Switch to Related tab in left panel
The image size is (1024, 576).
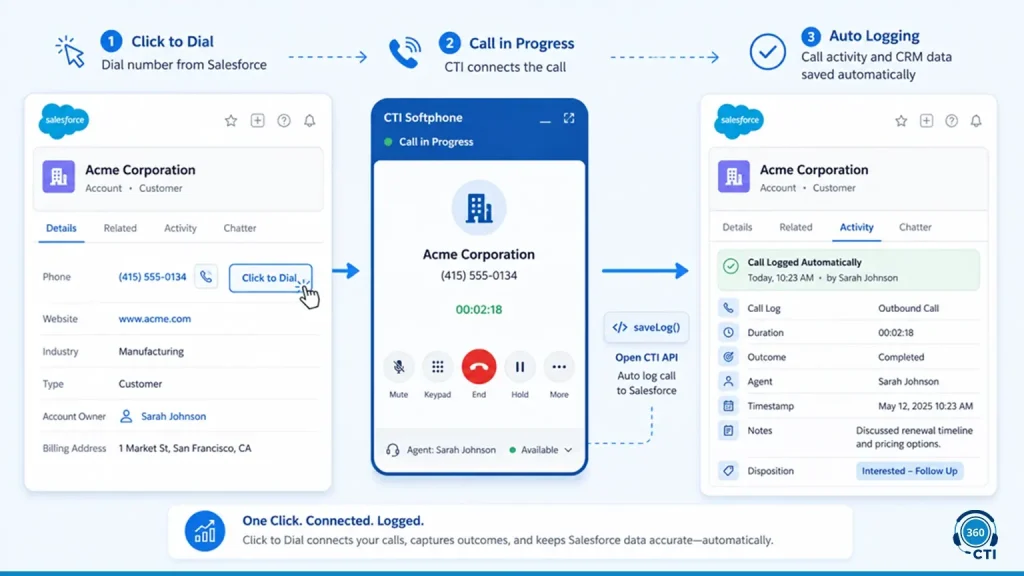120,228
